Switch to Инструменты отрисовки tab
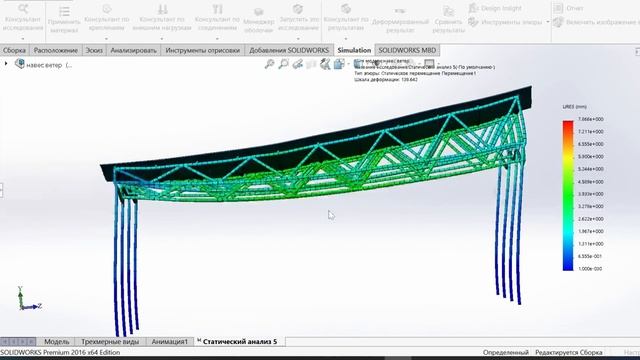640x360 pixels. [202, 50]
